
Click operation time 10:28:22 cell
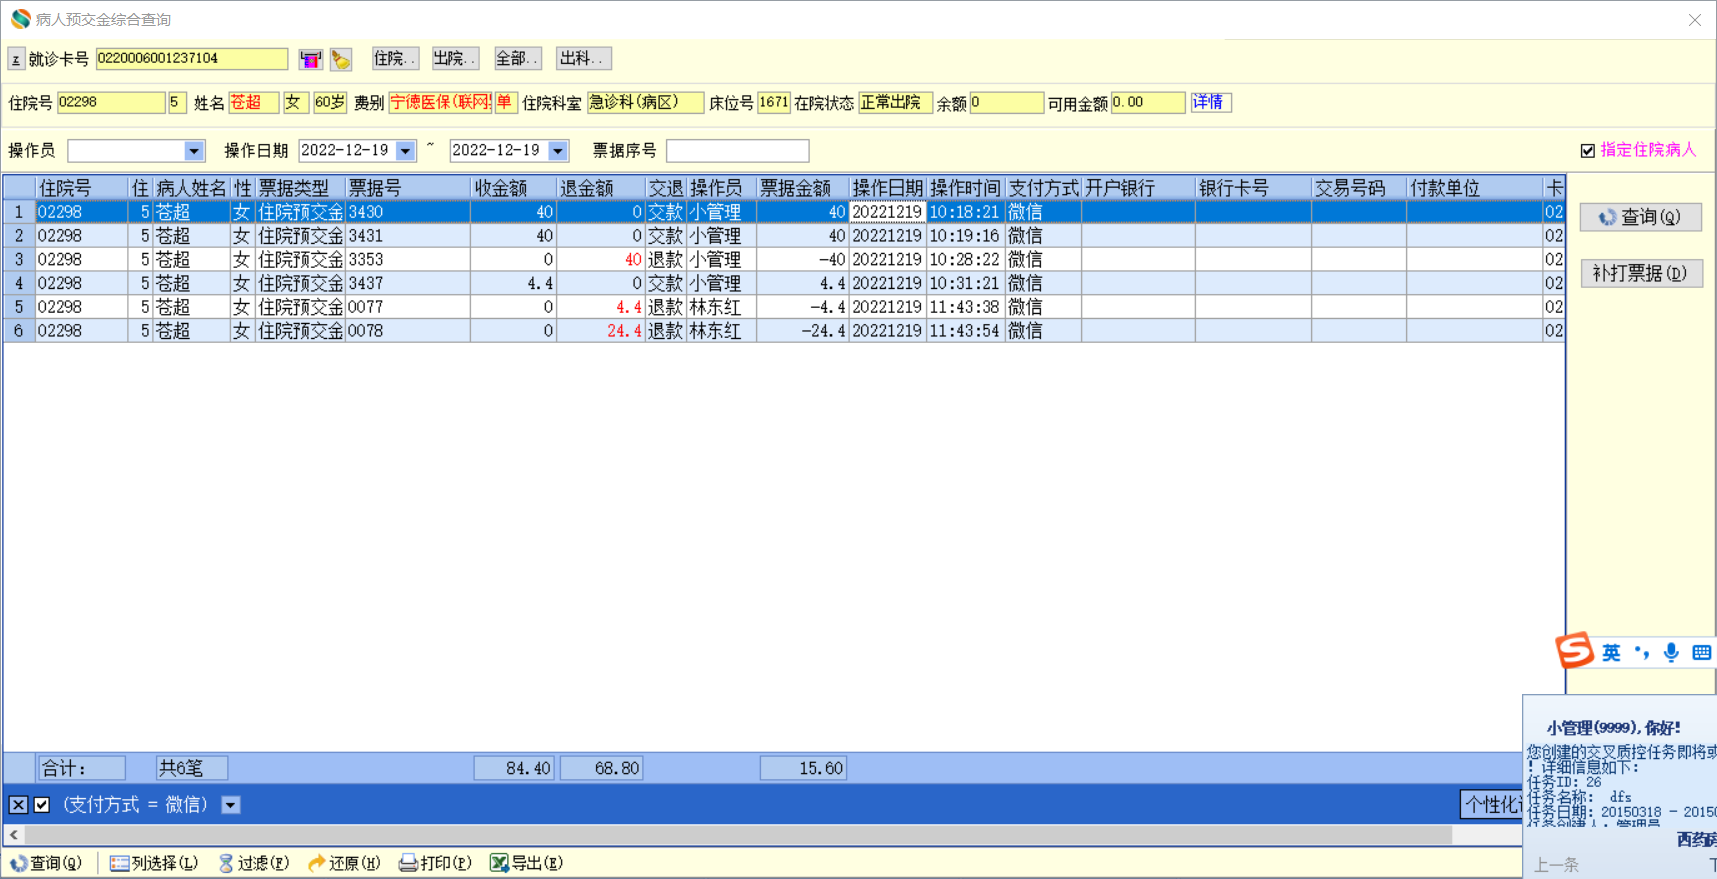tap(965, 260)
